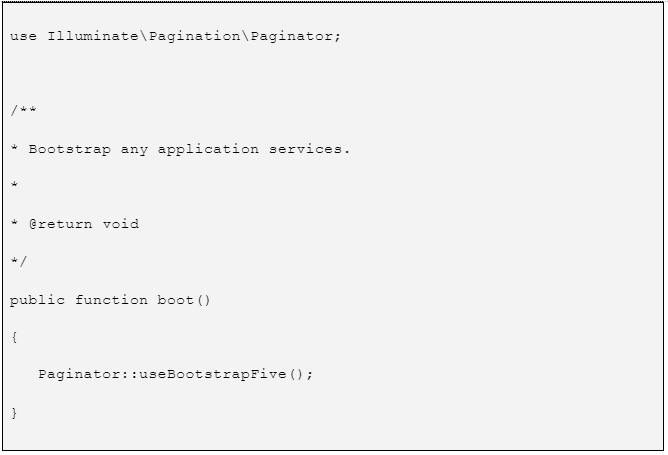
Task: Click the opening curly brace line
Action: 14,337
